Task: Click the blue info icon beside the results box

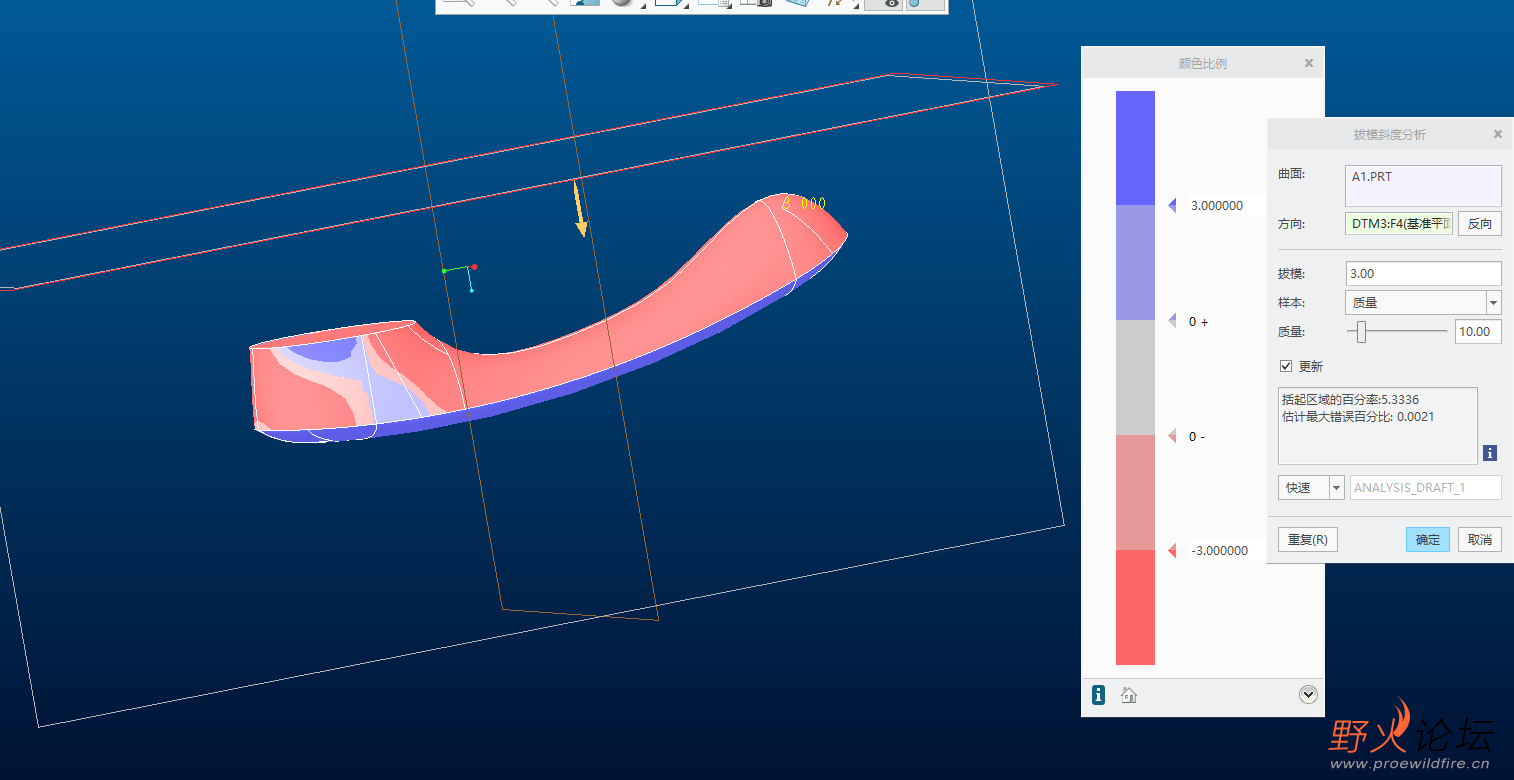Action: (1490, 453)
